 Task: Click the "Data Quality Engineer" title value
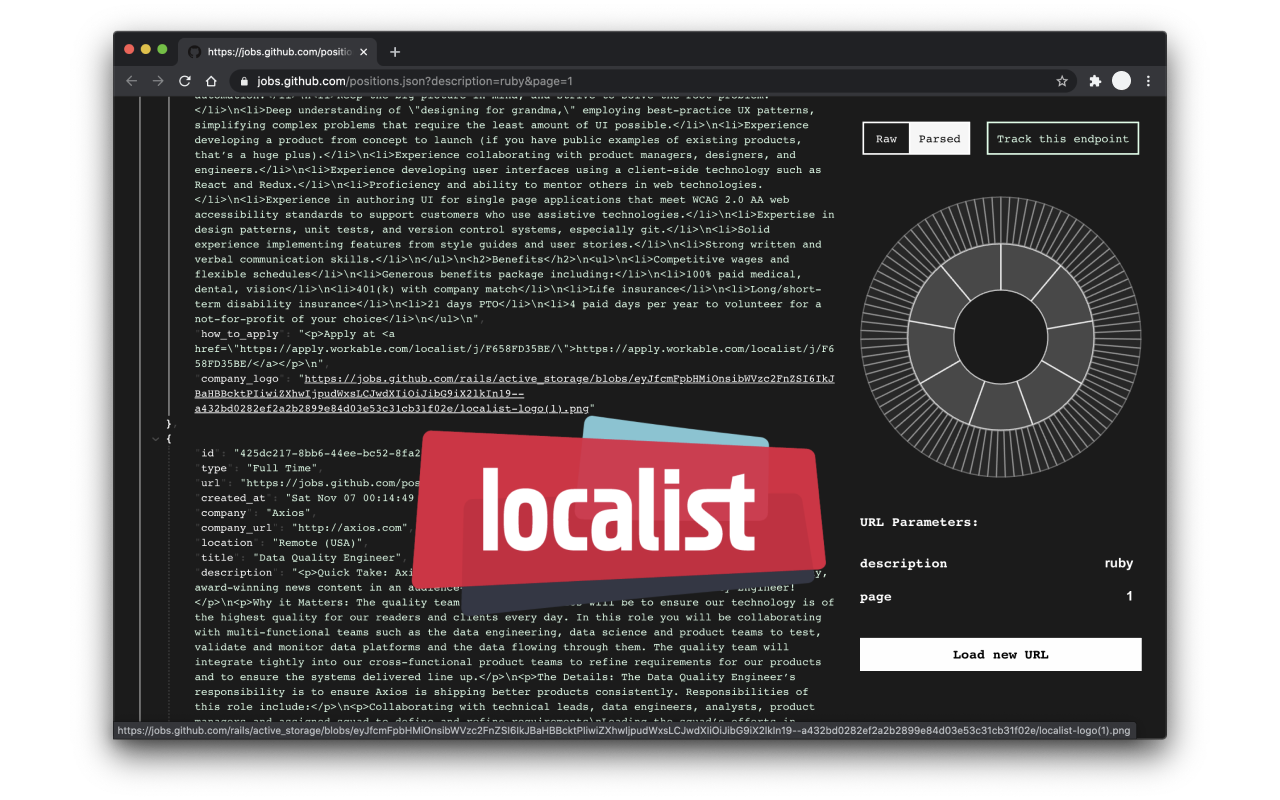point(327,558)
